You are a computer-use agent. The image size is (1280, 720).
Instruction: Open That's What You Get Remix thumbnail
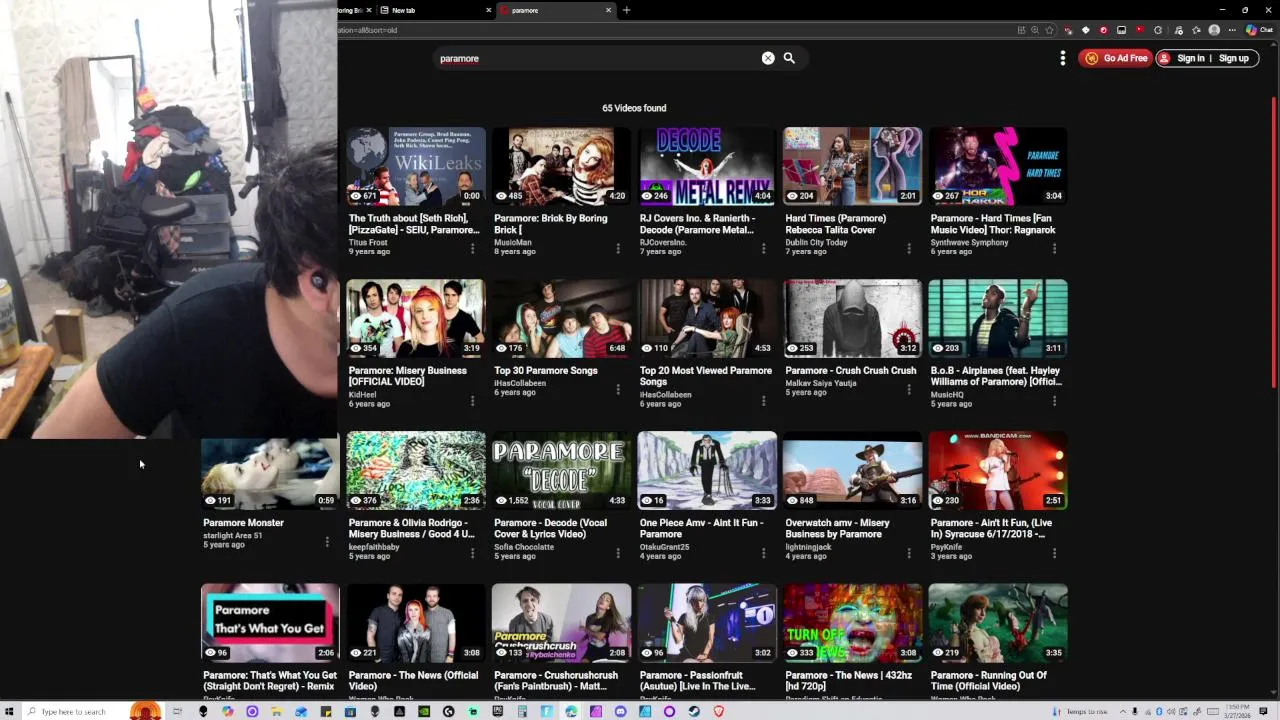click(x=270, y=623)
